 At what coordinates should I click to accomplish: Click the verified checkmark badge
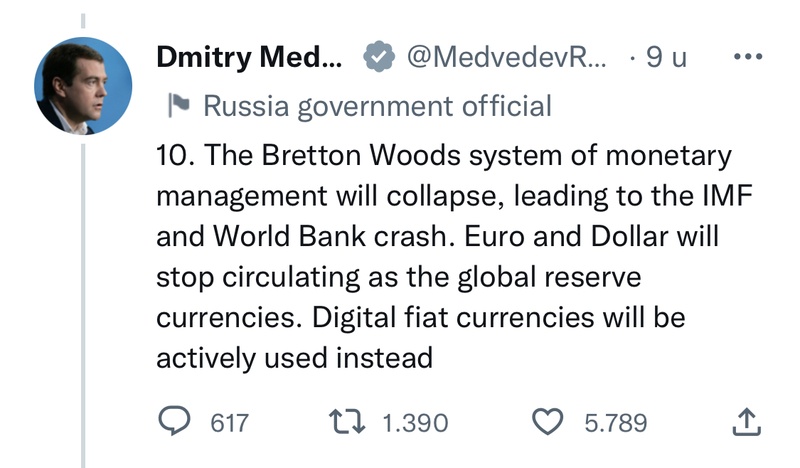coord(375,58)
